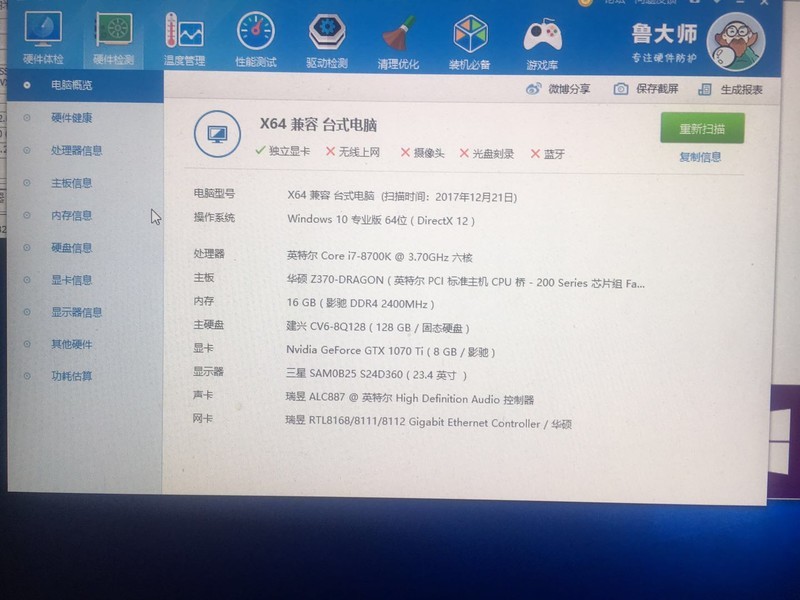Click the RTL8168 Gigabit Ethernet value
Viewport: 800px width, 600px height.
[x=428, y=422]
